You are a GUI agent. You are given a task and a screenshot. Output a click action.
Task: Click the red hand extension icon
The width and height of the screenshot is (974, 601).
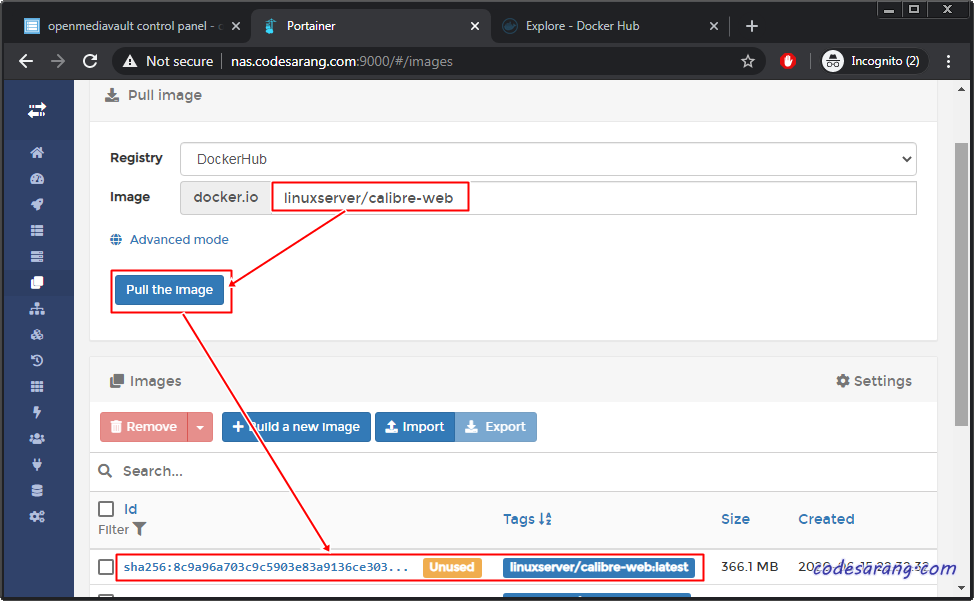coord(788,61)
